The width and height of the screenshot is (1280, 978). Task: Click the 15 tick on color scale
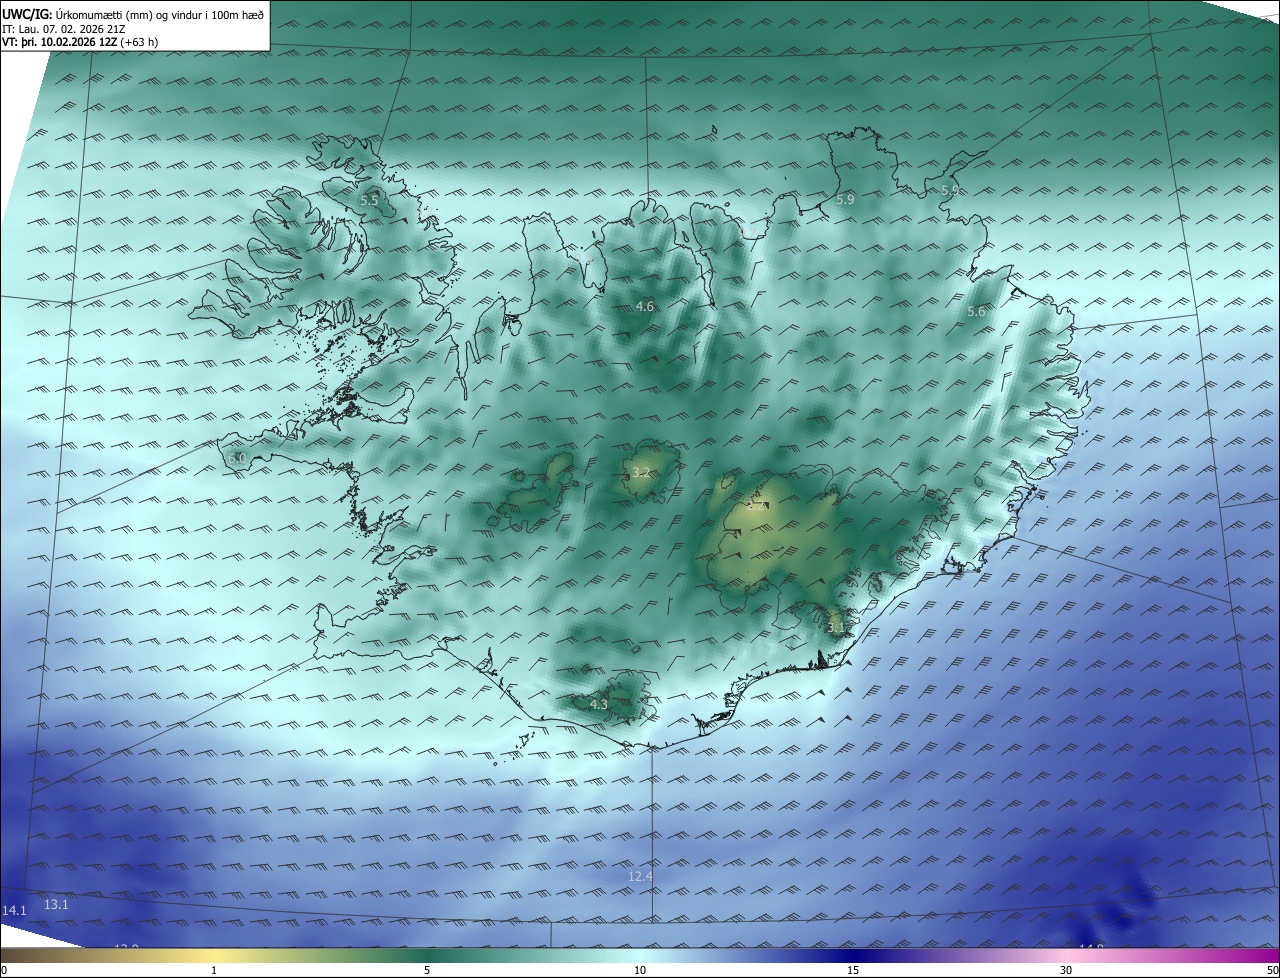point(853,970)
